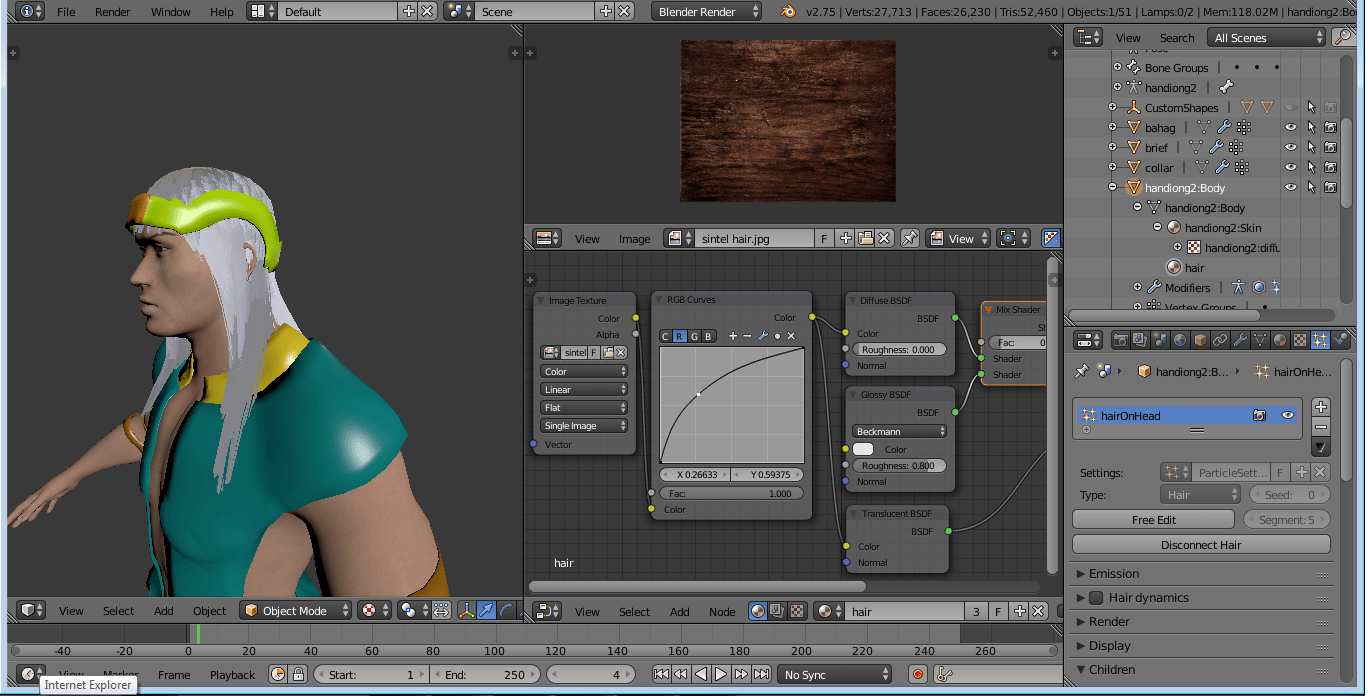Open the Help menu

coord(222,12)
